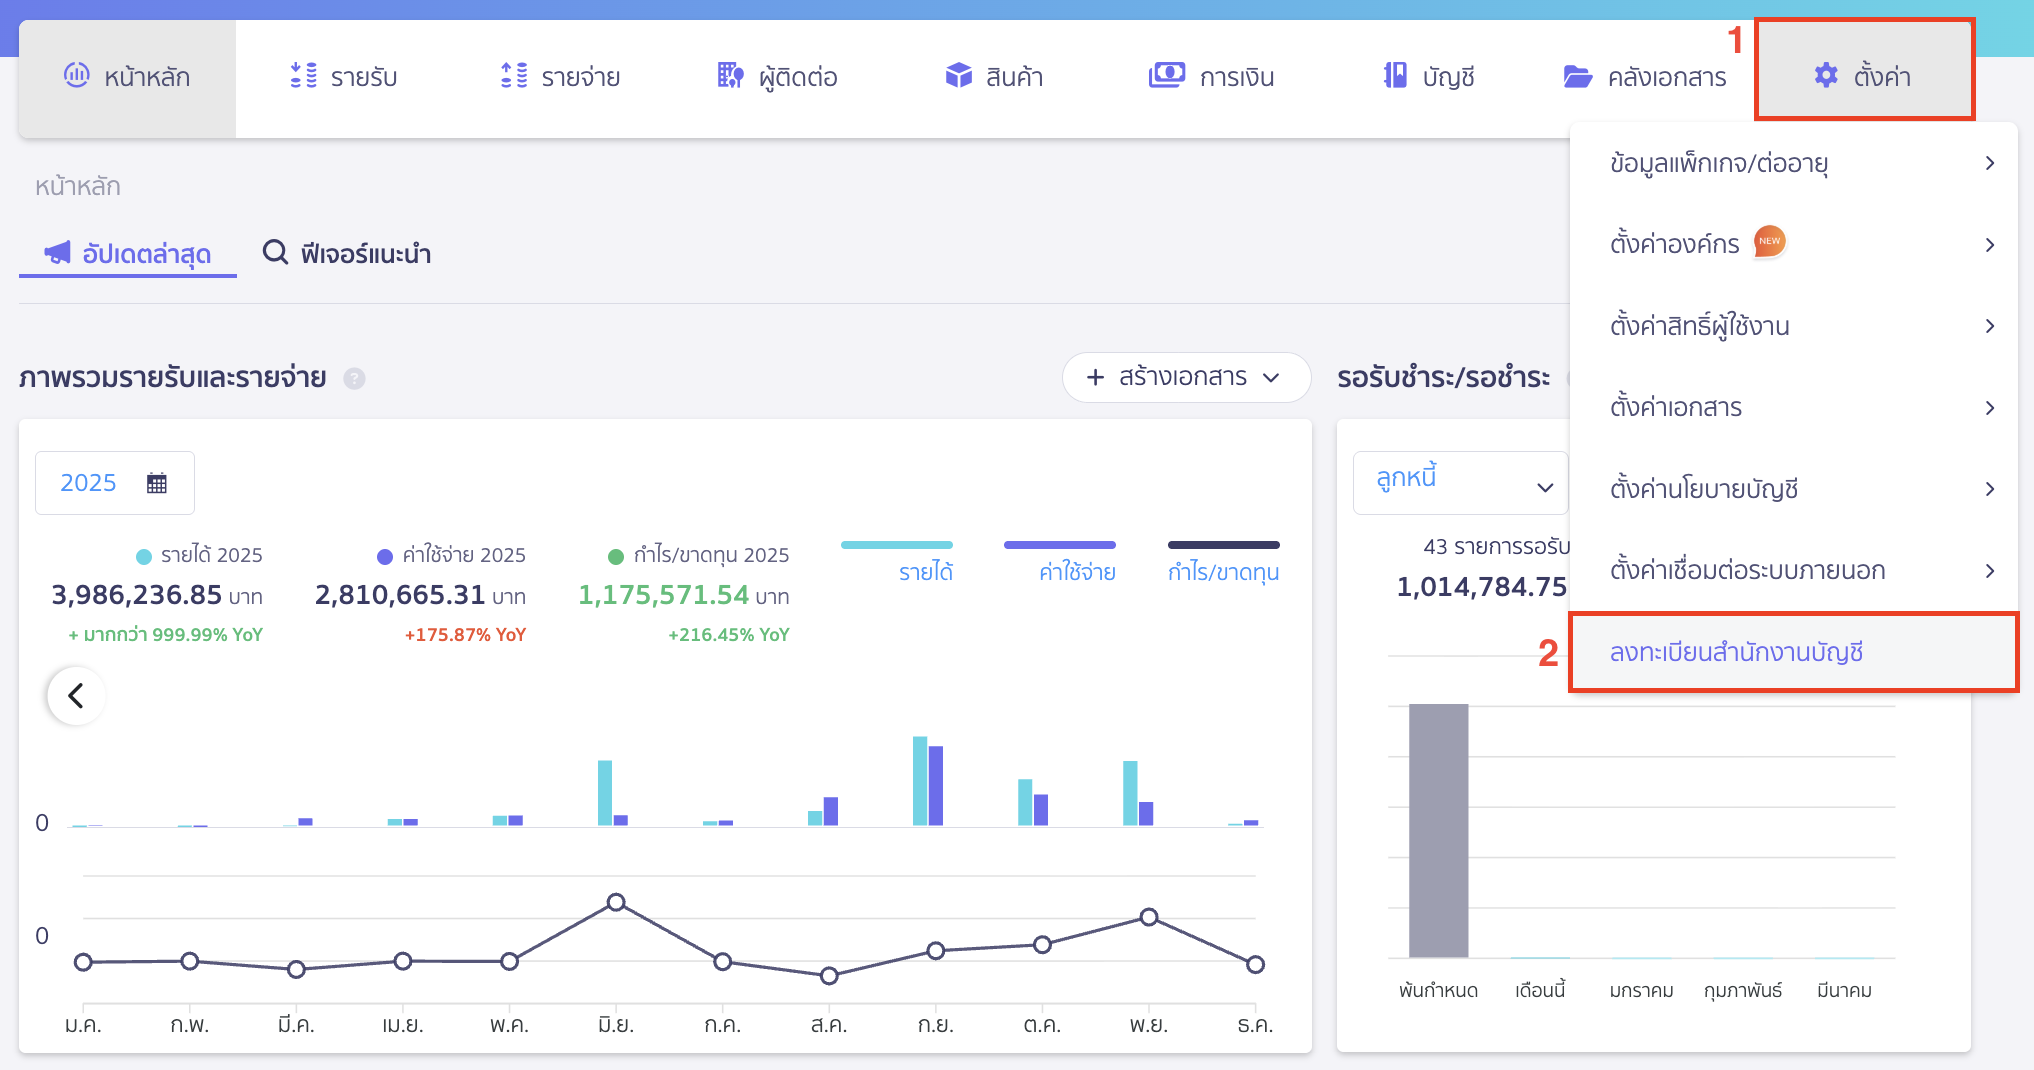The image size is (2034, 1070).
Task: Click the ผู้ติดต่อ contacts icon
Action: (x=729, y=76)
